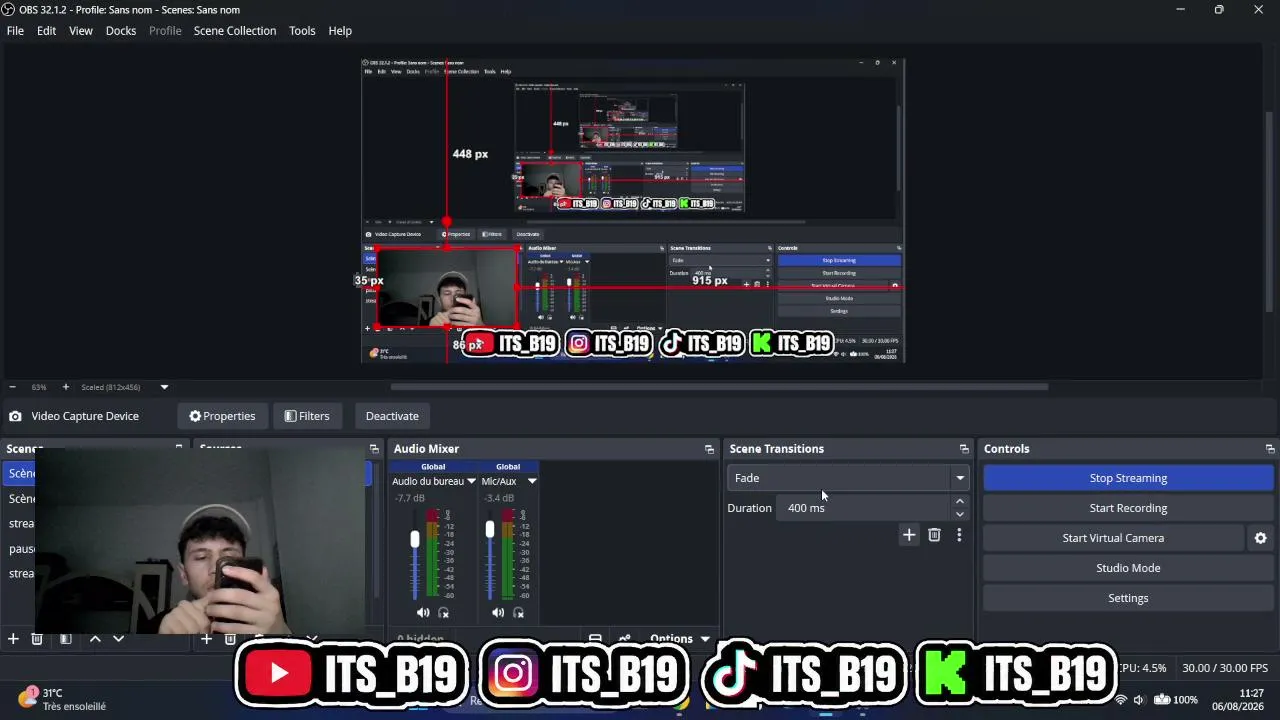Click the program preview canvas
The width and height of the screenshot is (1280, 720).
pyautogui.click(x=633, y=210)
